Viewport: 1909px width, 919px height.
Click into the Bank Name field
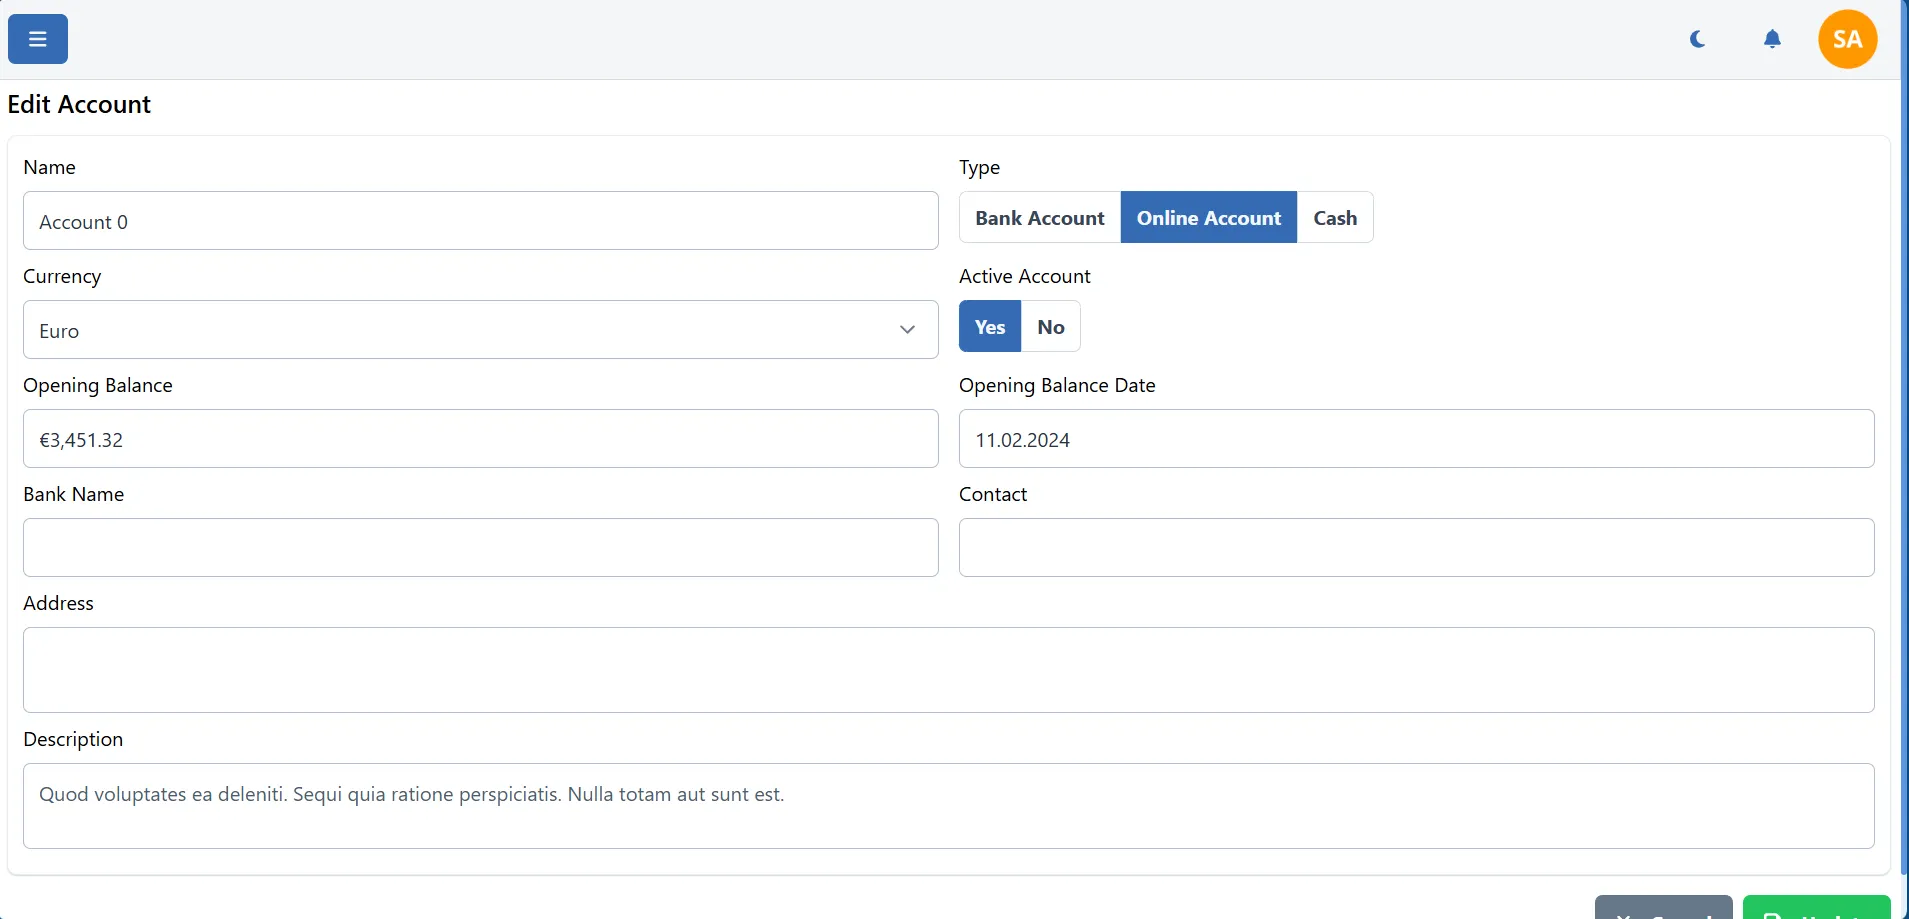pyautogui.click(x=480, y=548)
